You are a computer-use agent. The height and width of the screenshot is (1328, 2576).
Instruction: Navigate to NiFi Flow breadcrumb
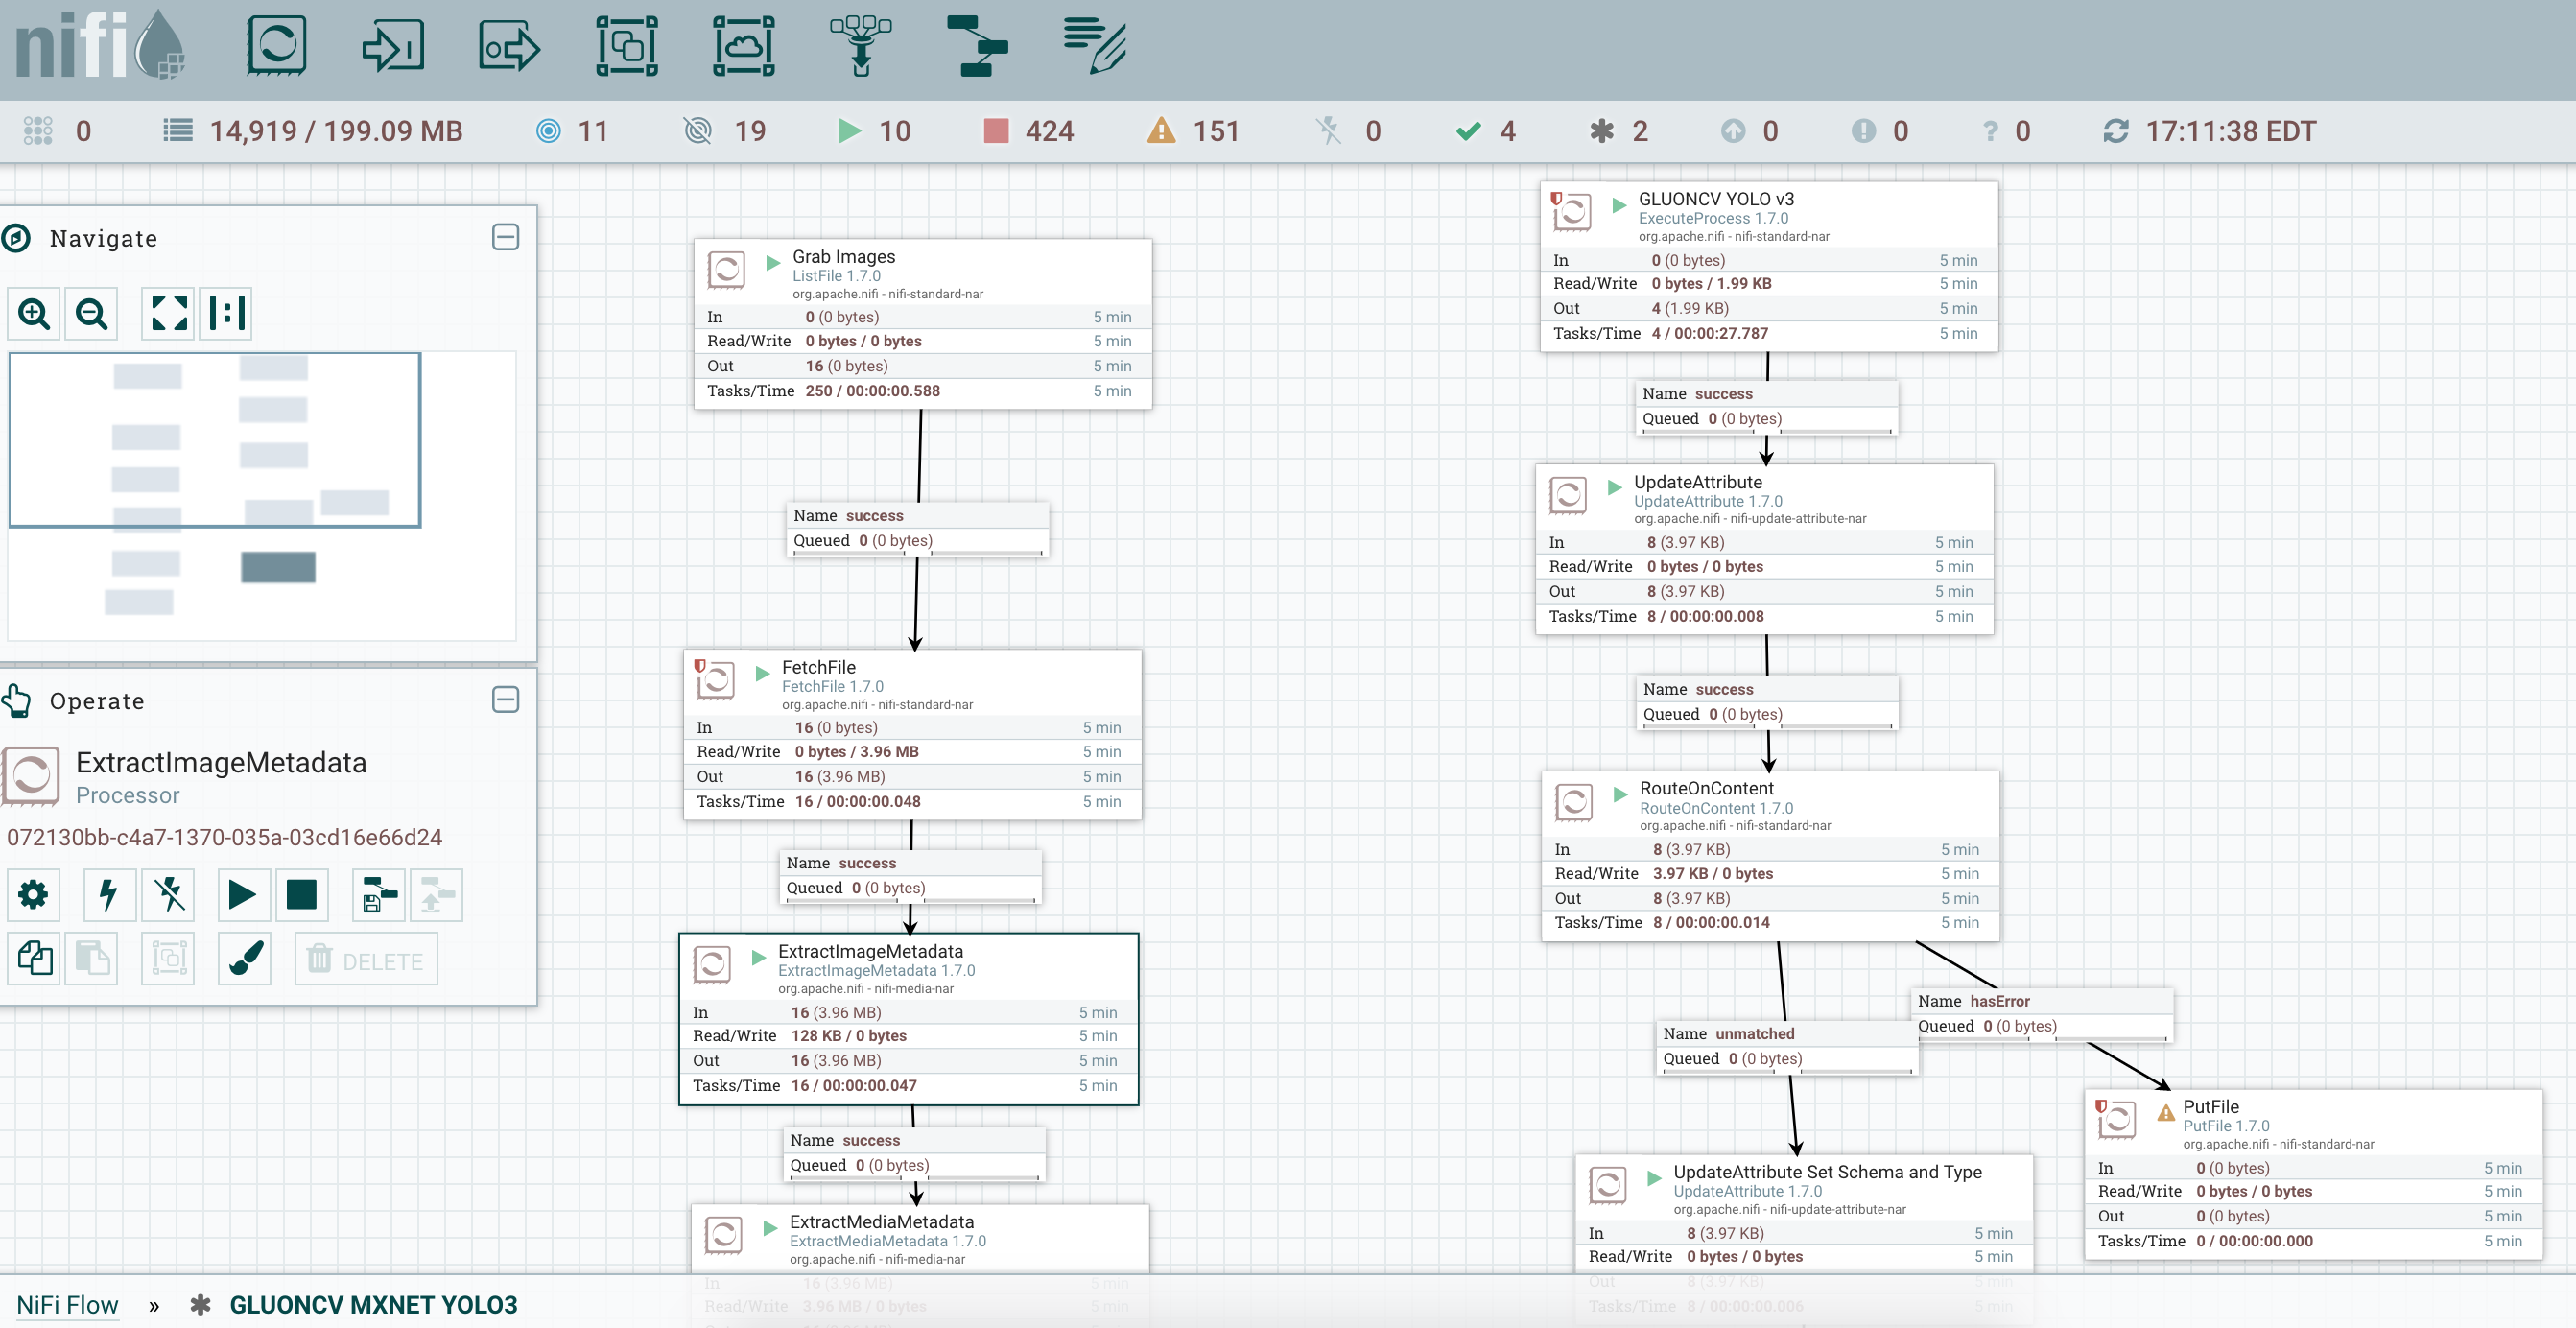67,1304
